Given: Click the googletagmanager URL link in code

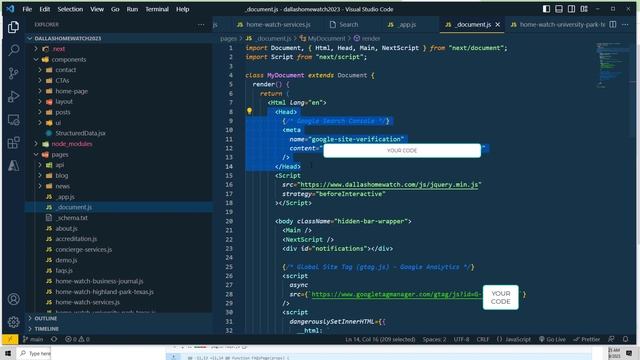Looking at the screenshot, I should pos(396,294).
